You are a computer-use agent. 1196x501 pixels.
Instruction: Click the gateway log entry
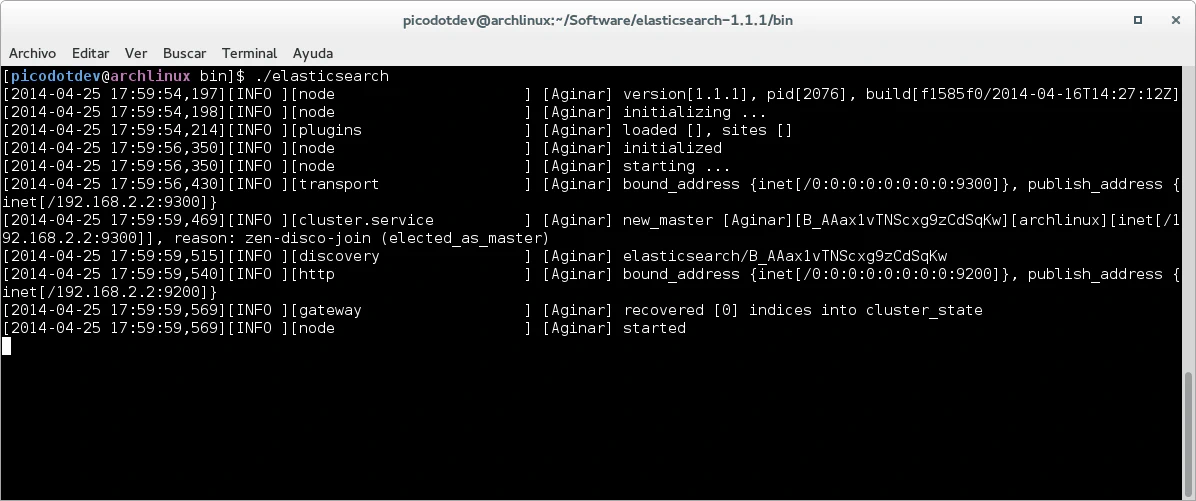coord(330,310)
